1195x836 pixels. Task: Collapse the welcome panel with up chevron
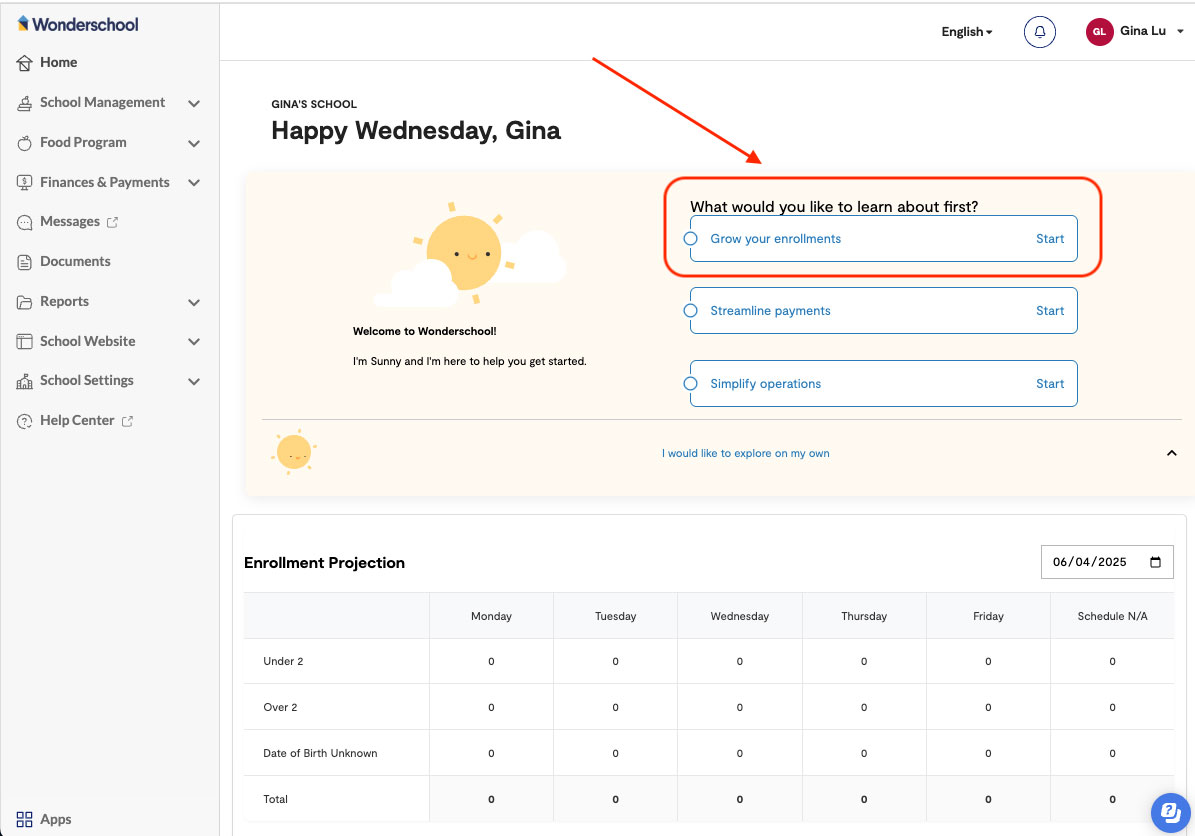click(x=1171, y=453)
